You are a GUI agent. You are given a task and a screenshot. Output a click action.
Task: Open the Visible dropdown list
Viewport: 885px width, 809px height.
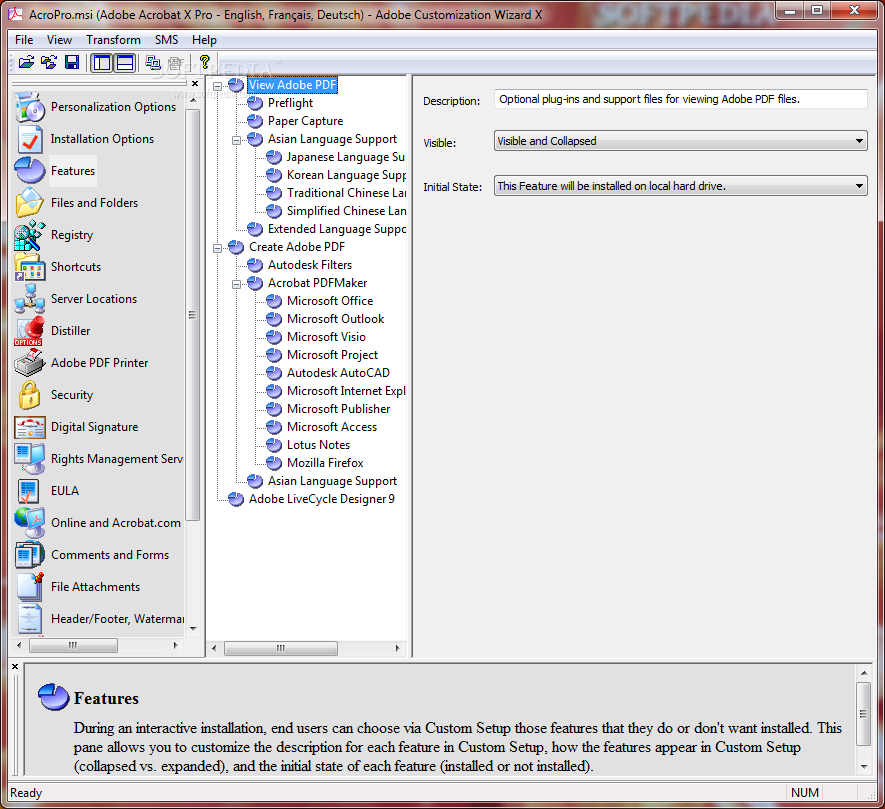click(681, 141)
